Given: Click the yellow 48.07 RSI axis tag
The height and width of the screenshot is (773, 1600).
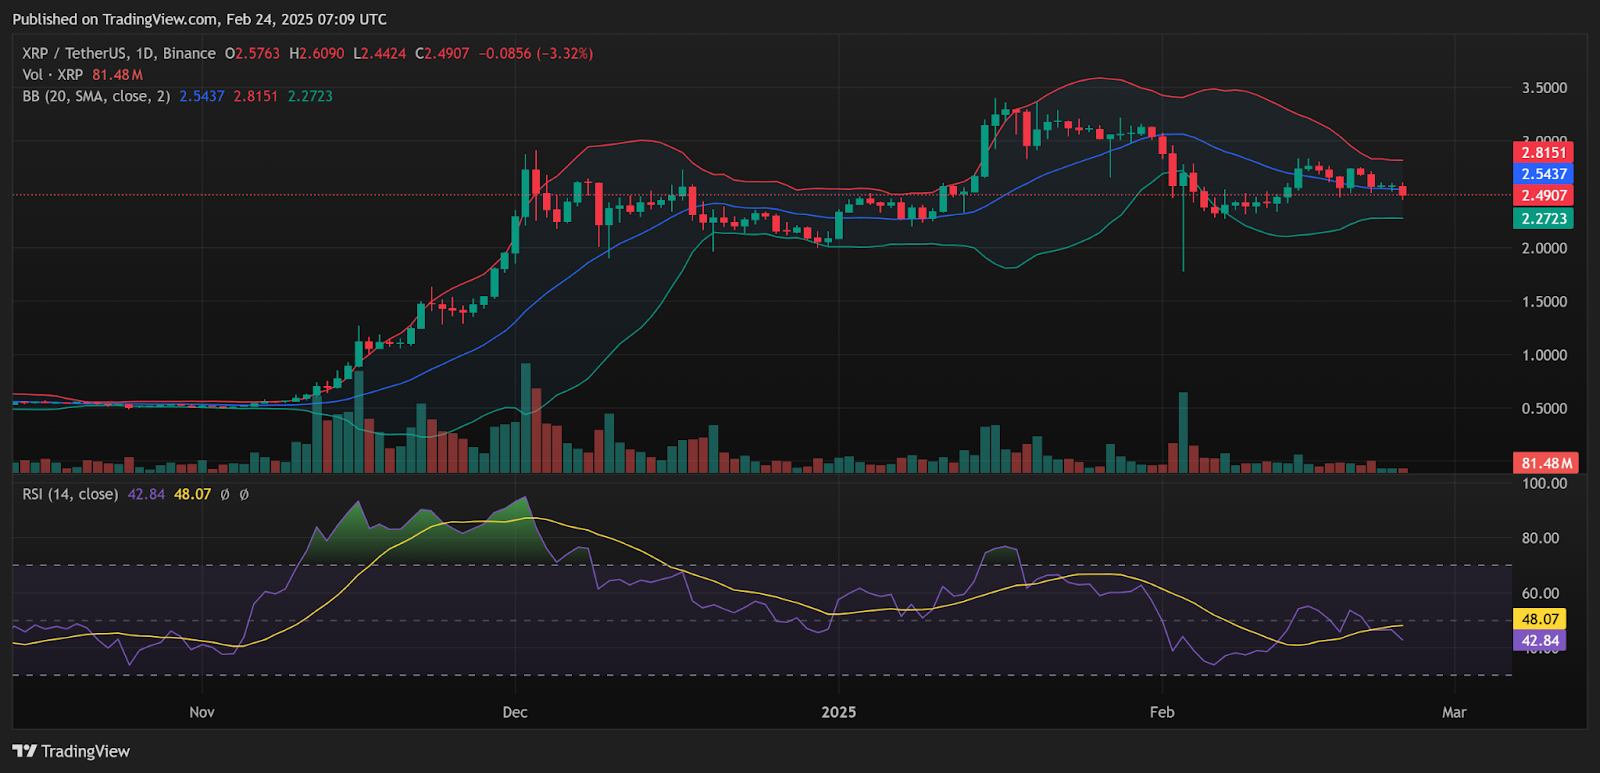Looking at the screenshot, I should pyautogui.click(x=1540, y=620).
